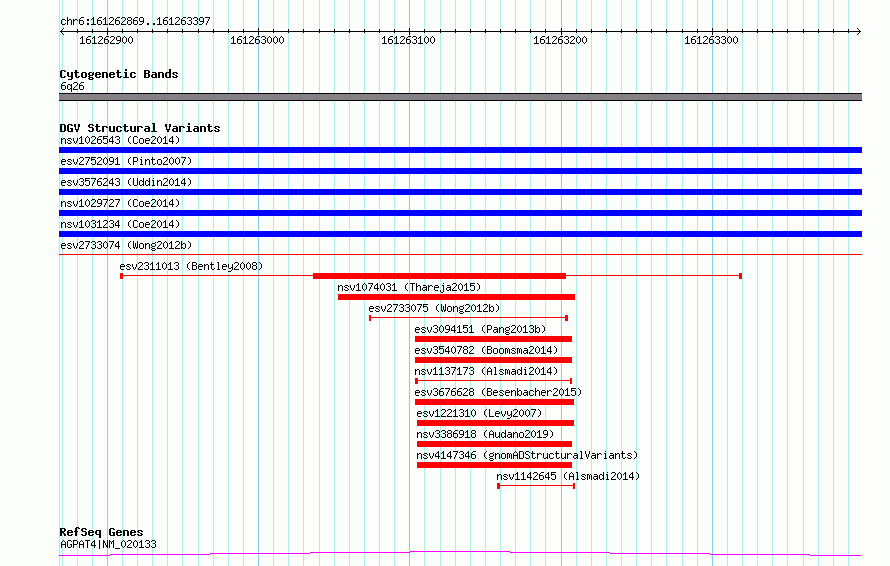The width and height of the screenshot is (890, 566).
Task: Click ruler position 161263100
Action: (x=408, y=40)
